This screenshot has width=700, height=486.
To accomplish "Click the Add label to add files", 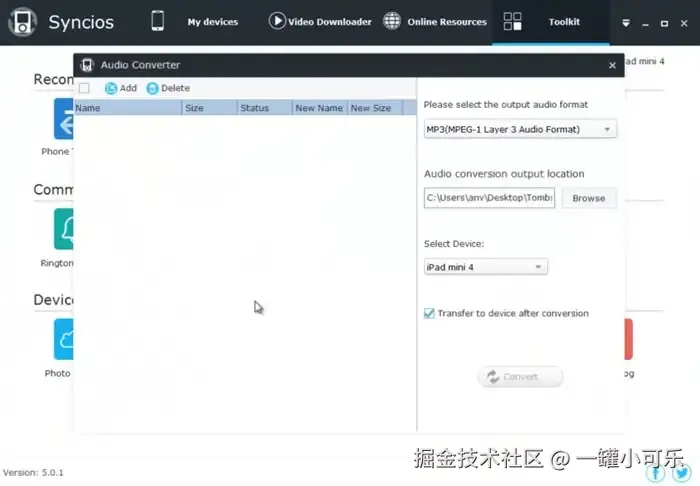I will [129, 88].
